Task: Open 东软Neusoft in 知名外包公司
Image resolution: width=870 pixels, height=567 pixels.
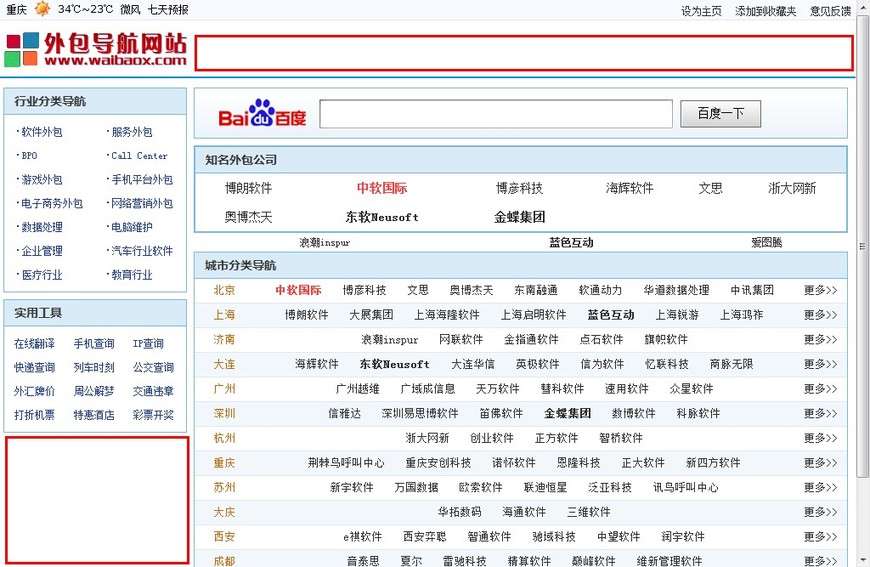Action: point(382,217)
